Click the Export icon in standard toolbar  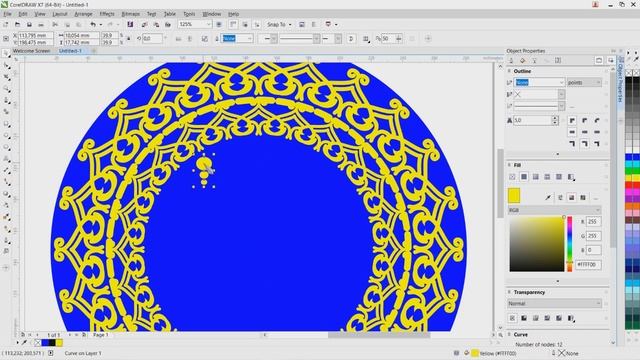click(156, 24)
